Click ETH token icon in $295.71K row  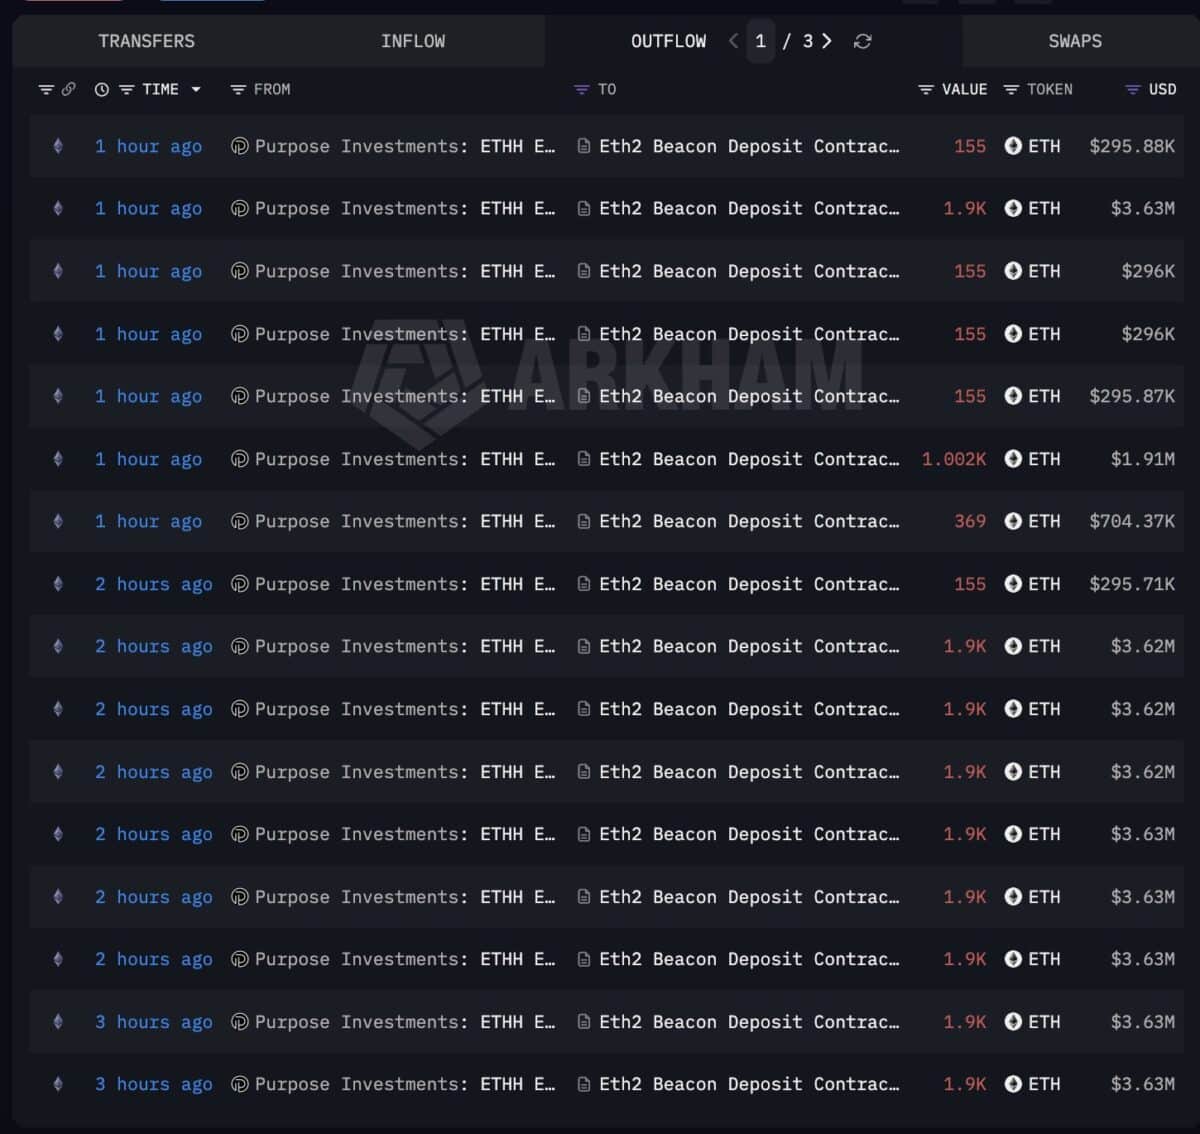(1013, 584)
